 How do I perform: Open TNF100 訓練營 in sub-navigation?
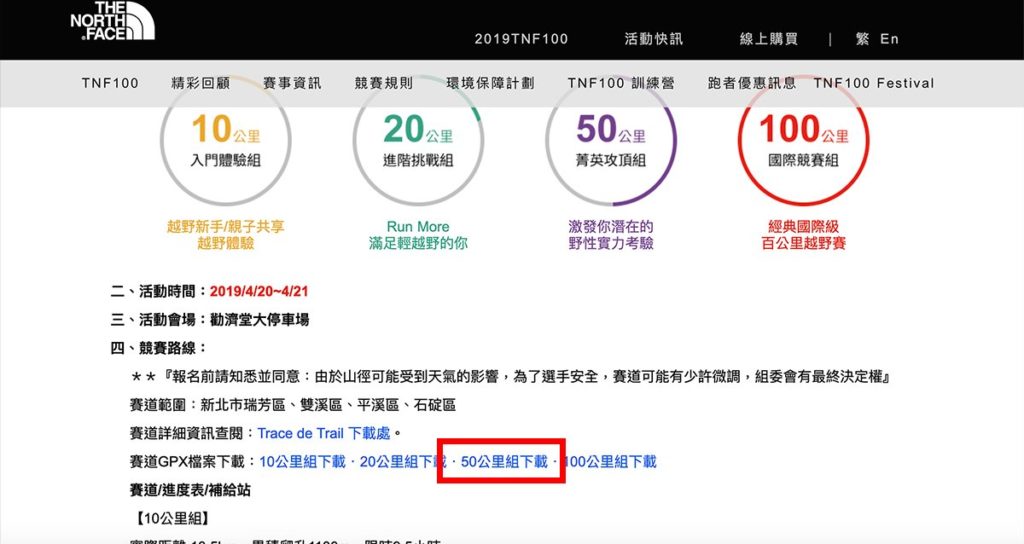[620, 84]
